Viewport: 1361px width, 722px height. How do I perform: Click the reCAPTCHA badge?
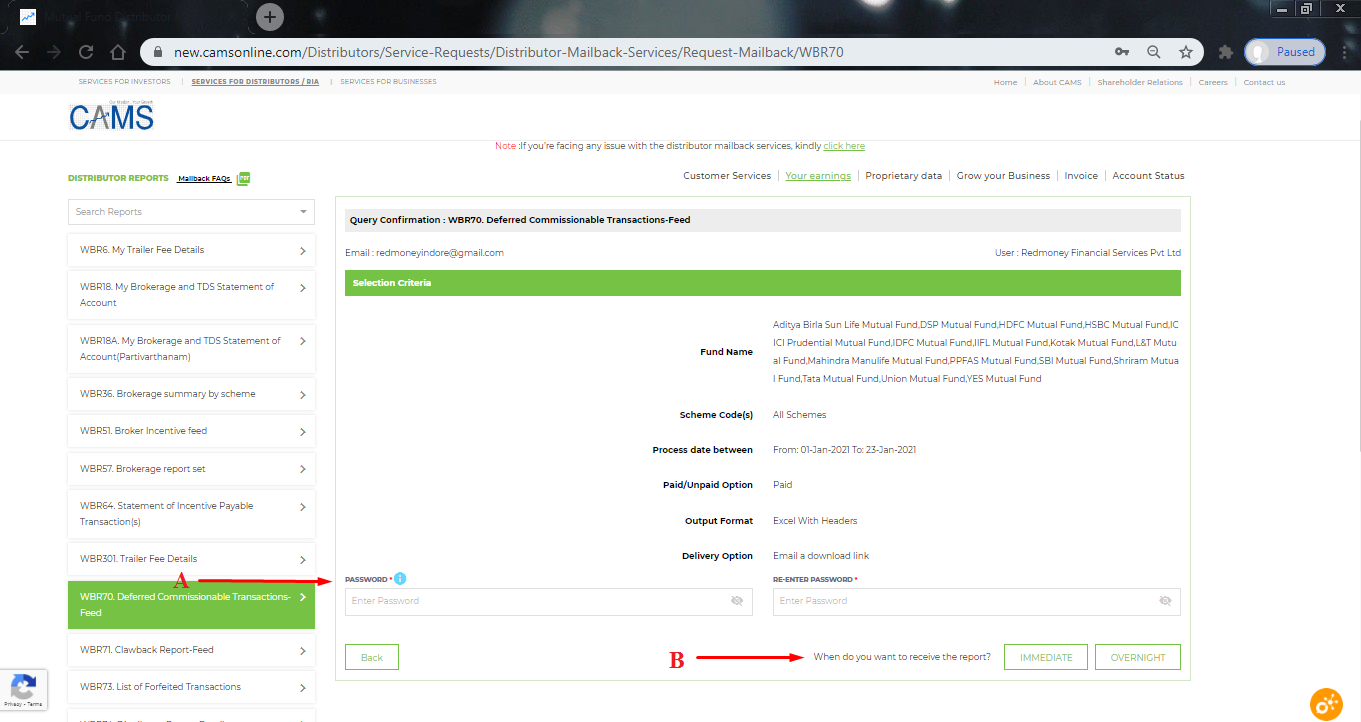pyautogui.click(x=23, y=690)
